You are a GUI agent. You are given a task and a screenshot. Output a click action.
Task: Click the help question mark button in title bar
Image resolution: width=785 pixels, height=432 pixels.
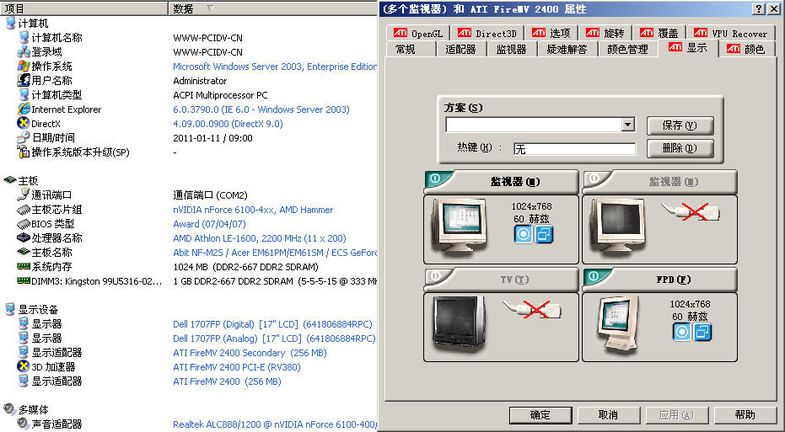click(758, 9)
